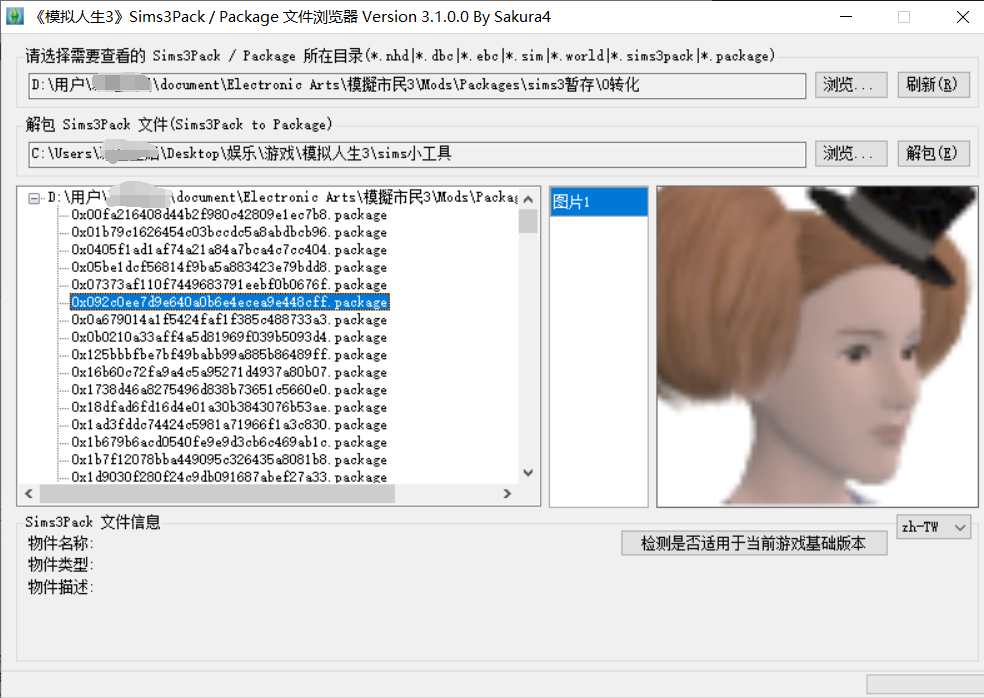This screenshot has width=984, height=698.
Task: Select file 0x00fa216408d44b2f980c42809e1ec7b8.package
Action: pos(229,215)
